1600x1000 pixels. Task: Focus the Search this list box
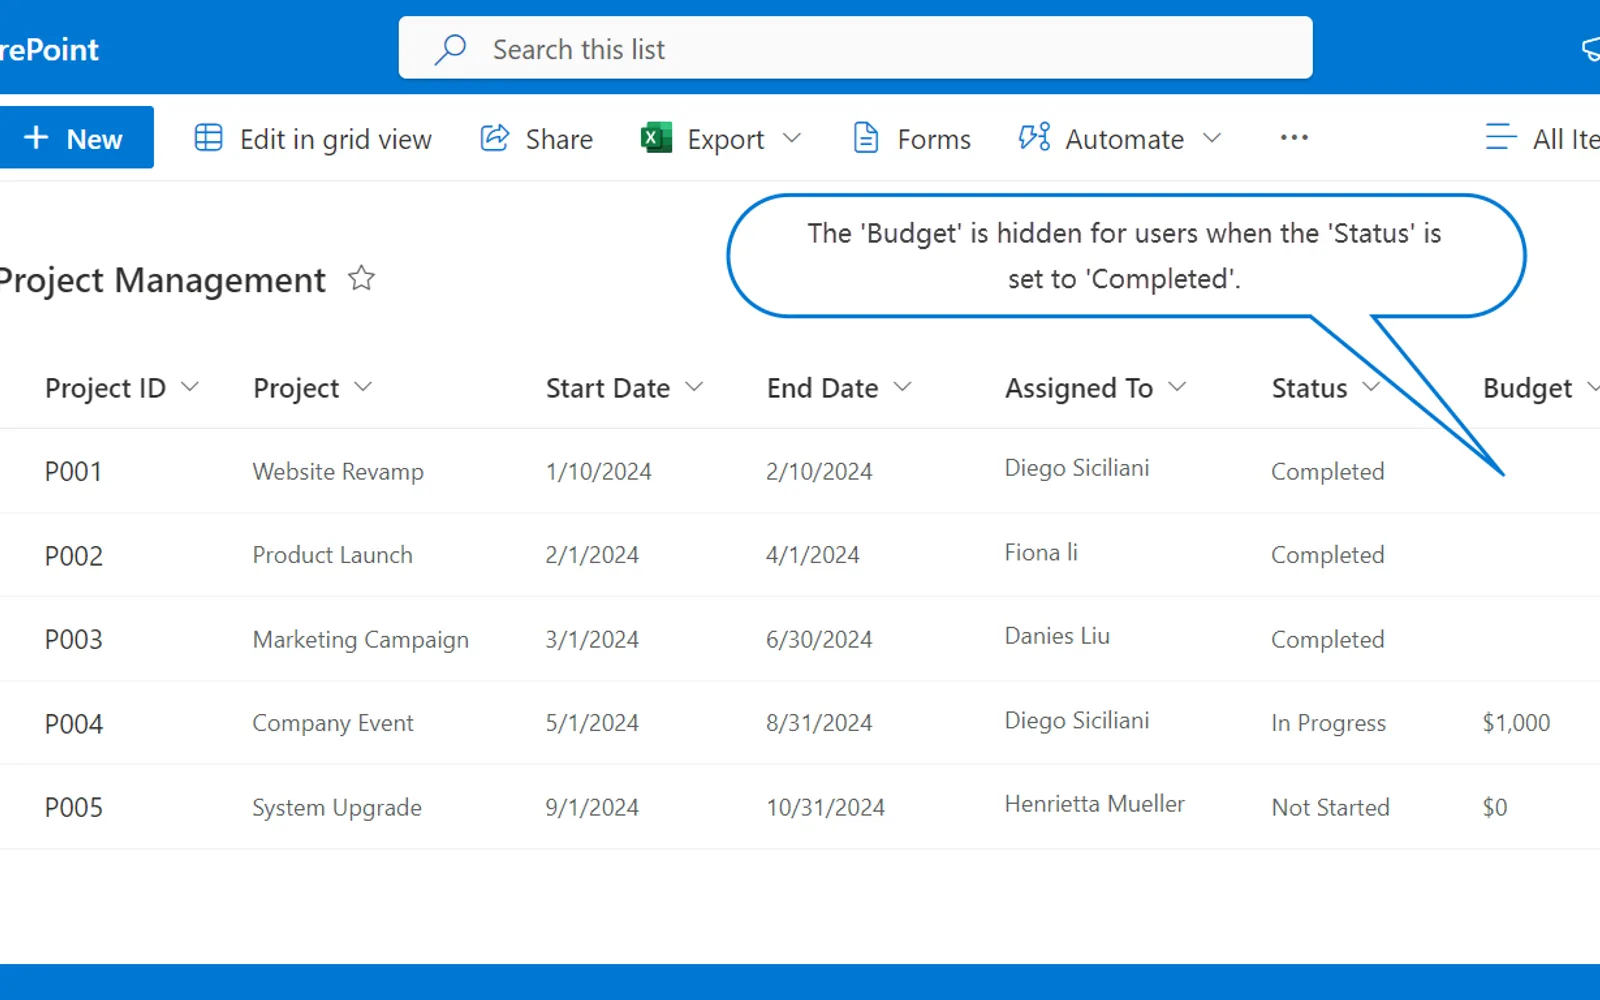click(855, 47)
